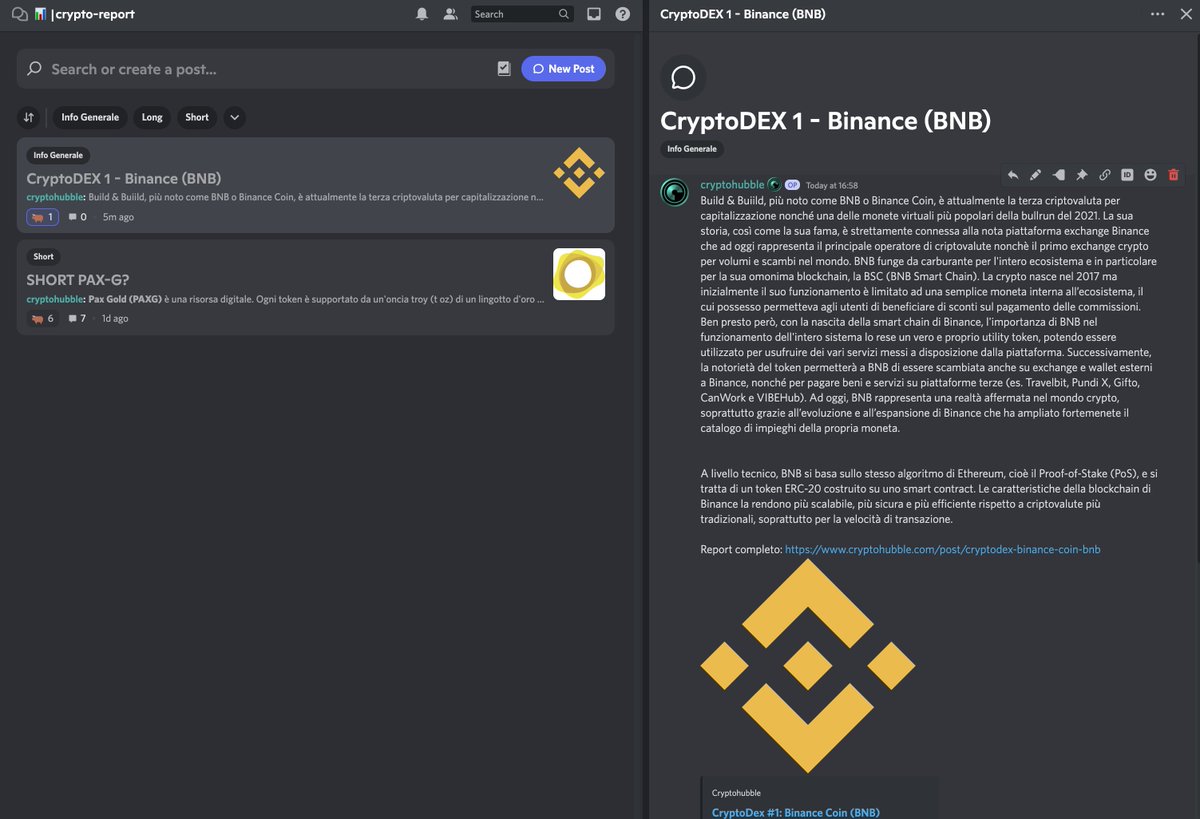The image size is (1200, 819).
Task: Click the server tag icon beside cryptohubble name
Action: point(774,185)
